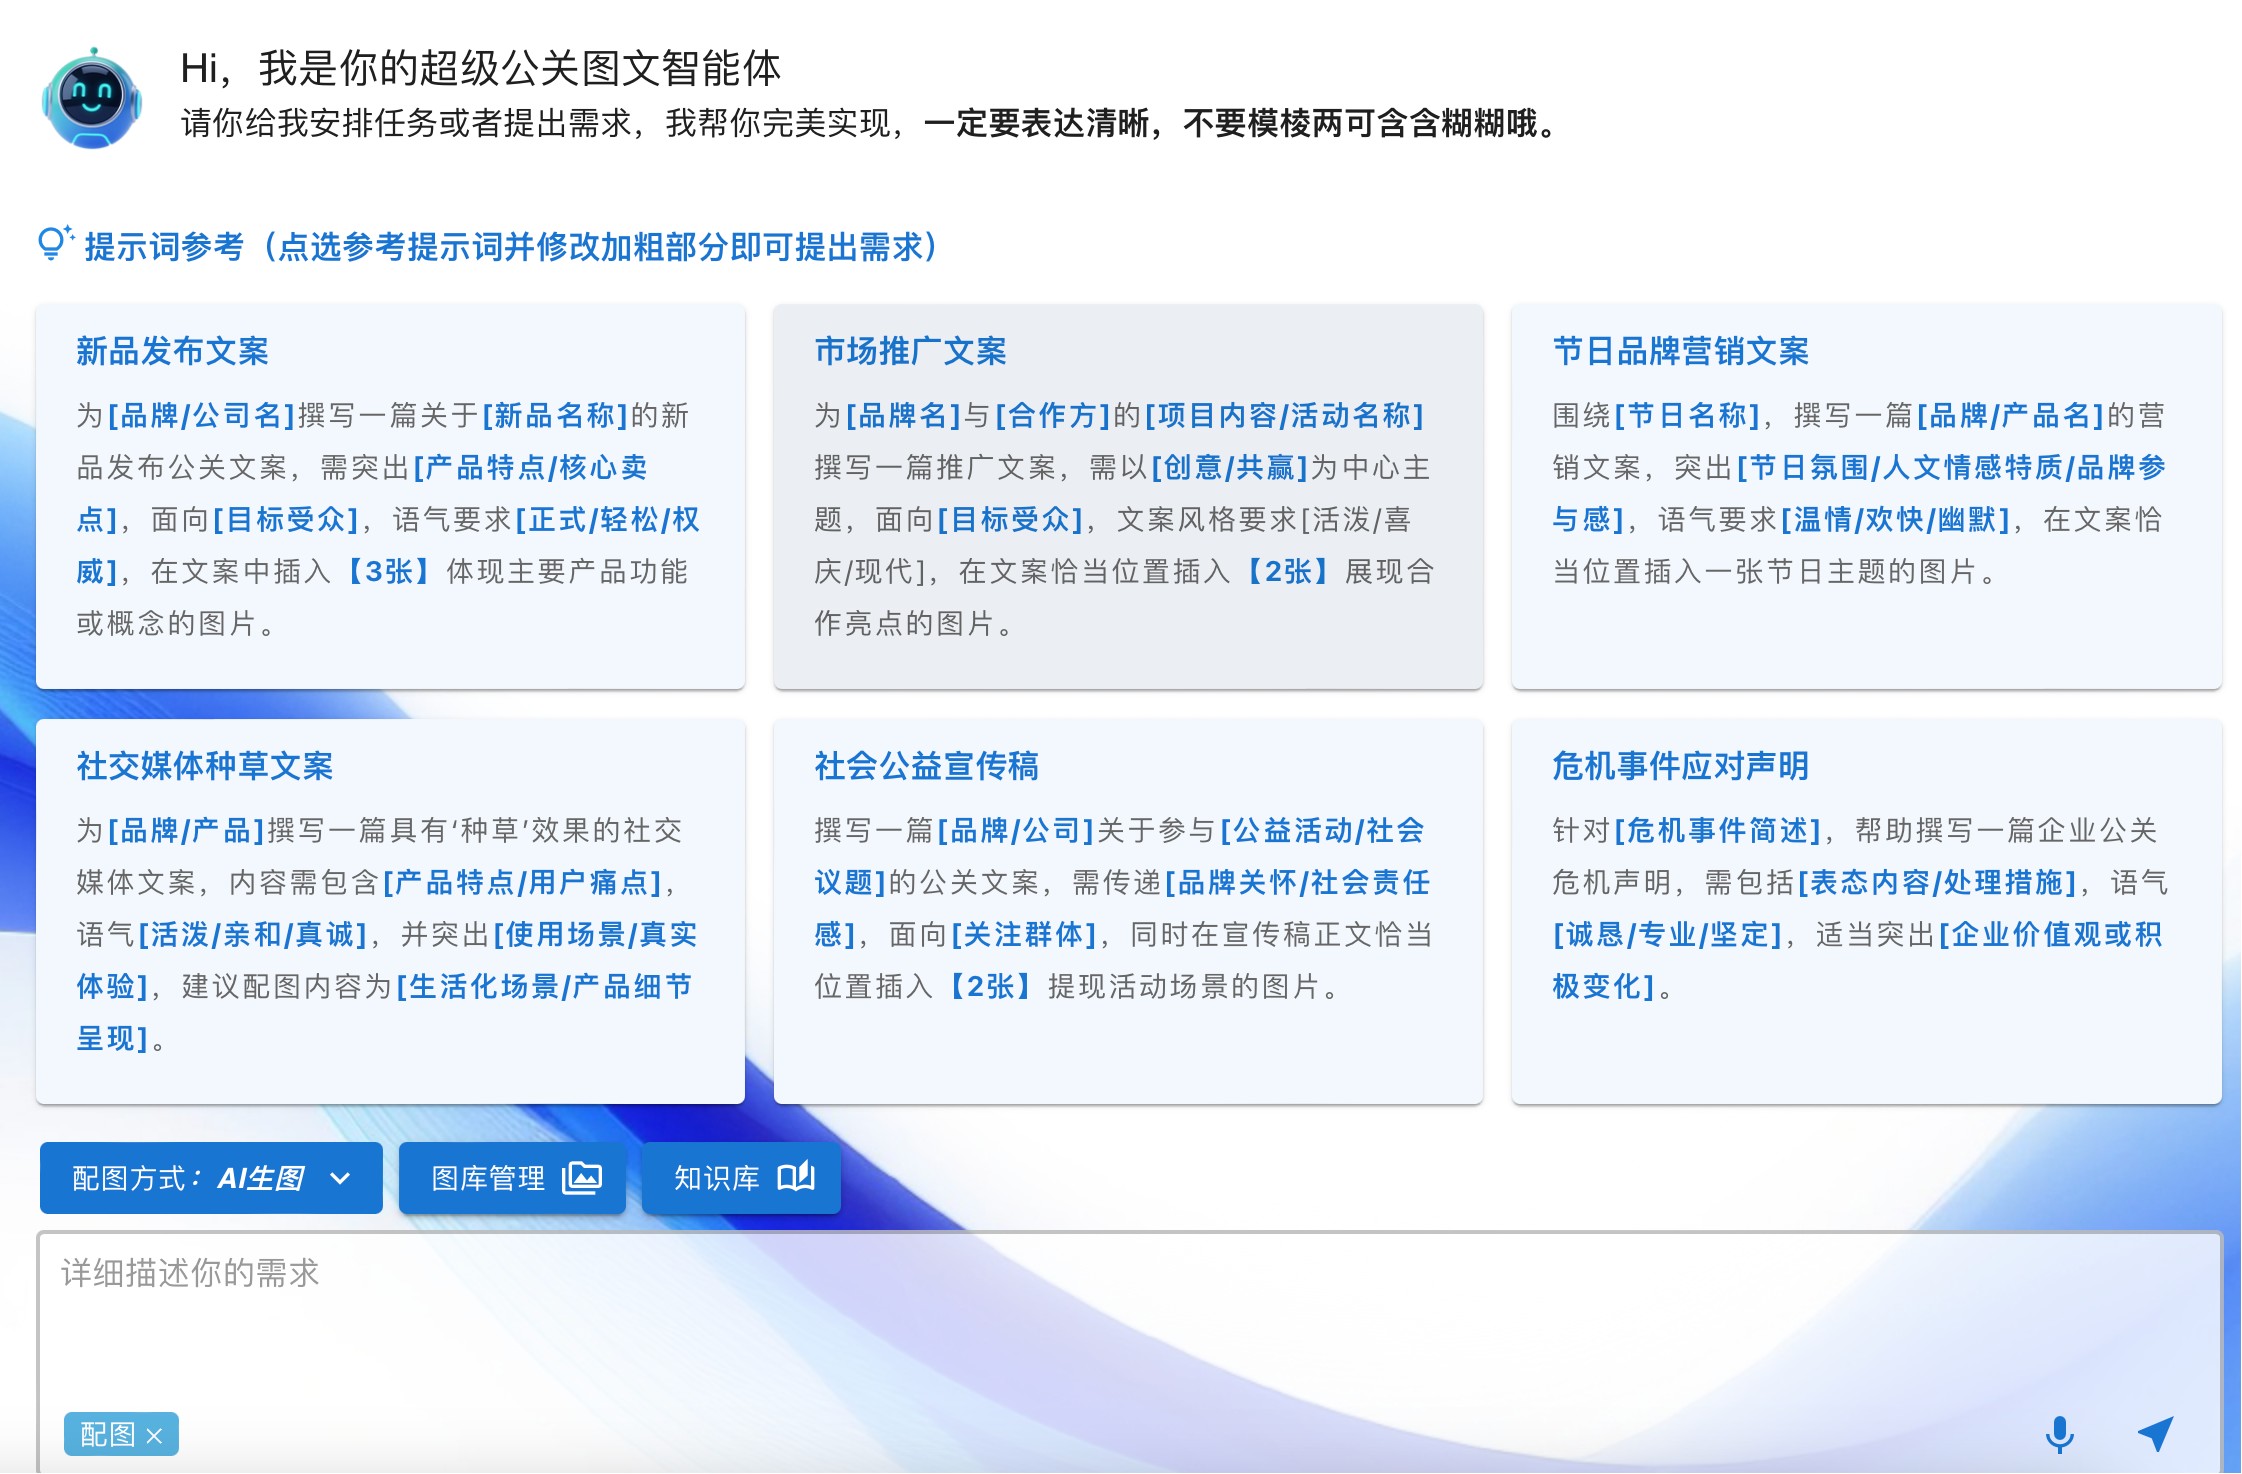2242x1474 pixels.
Task: Remove the 配图 tag with its X
Action: click(x=154, y=1436)
